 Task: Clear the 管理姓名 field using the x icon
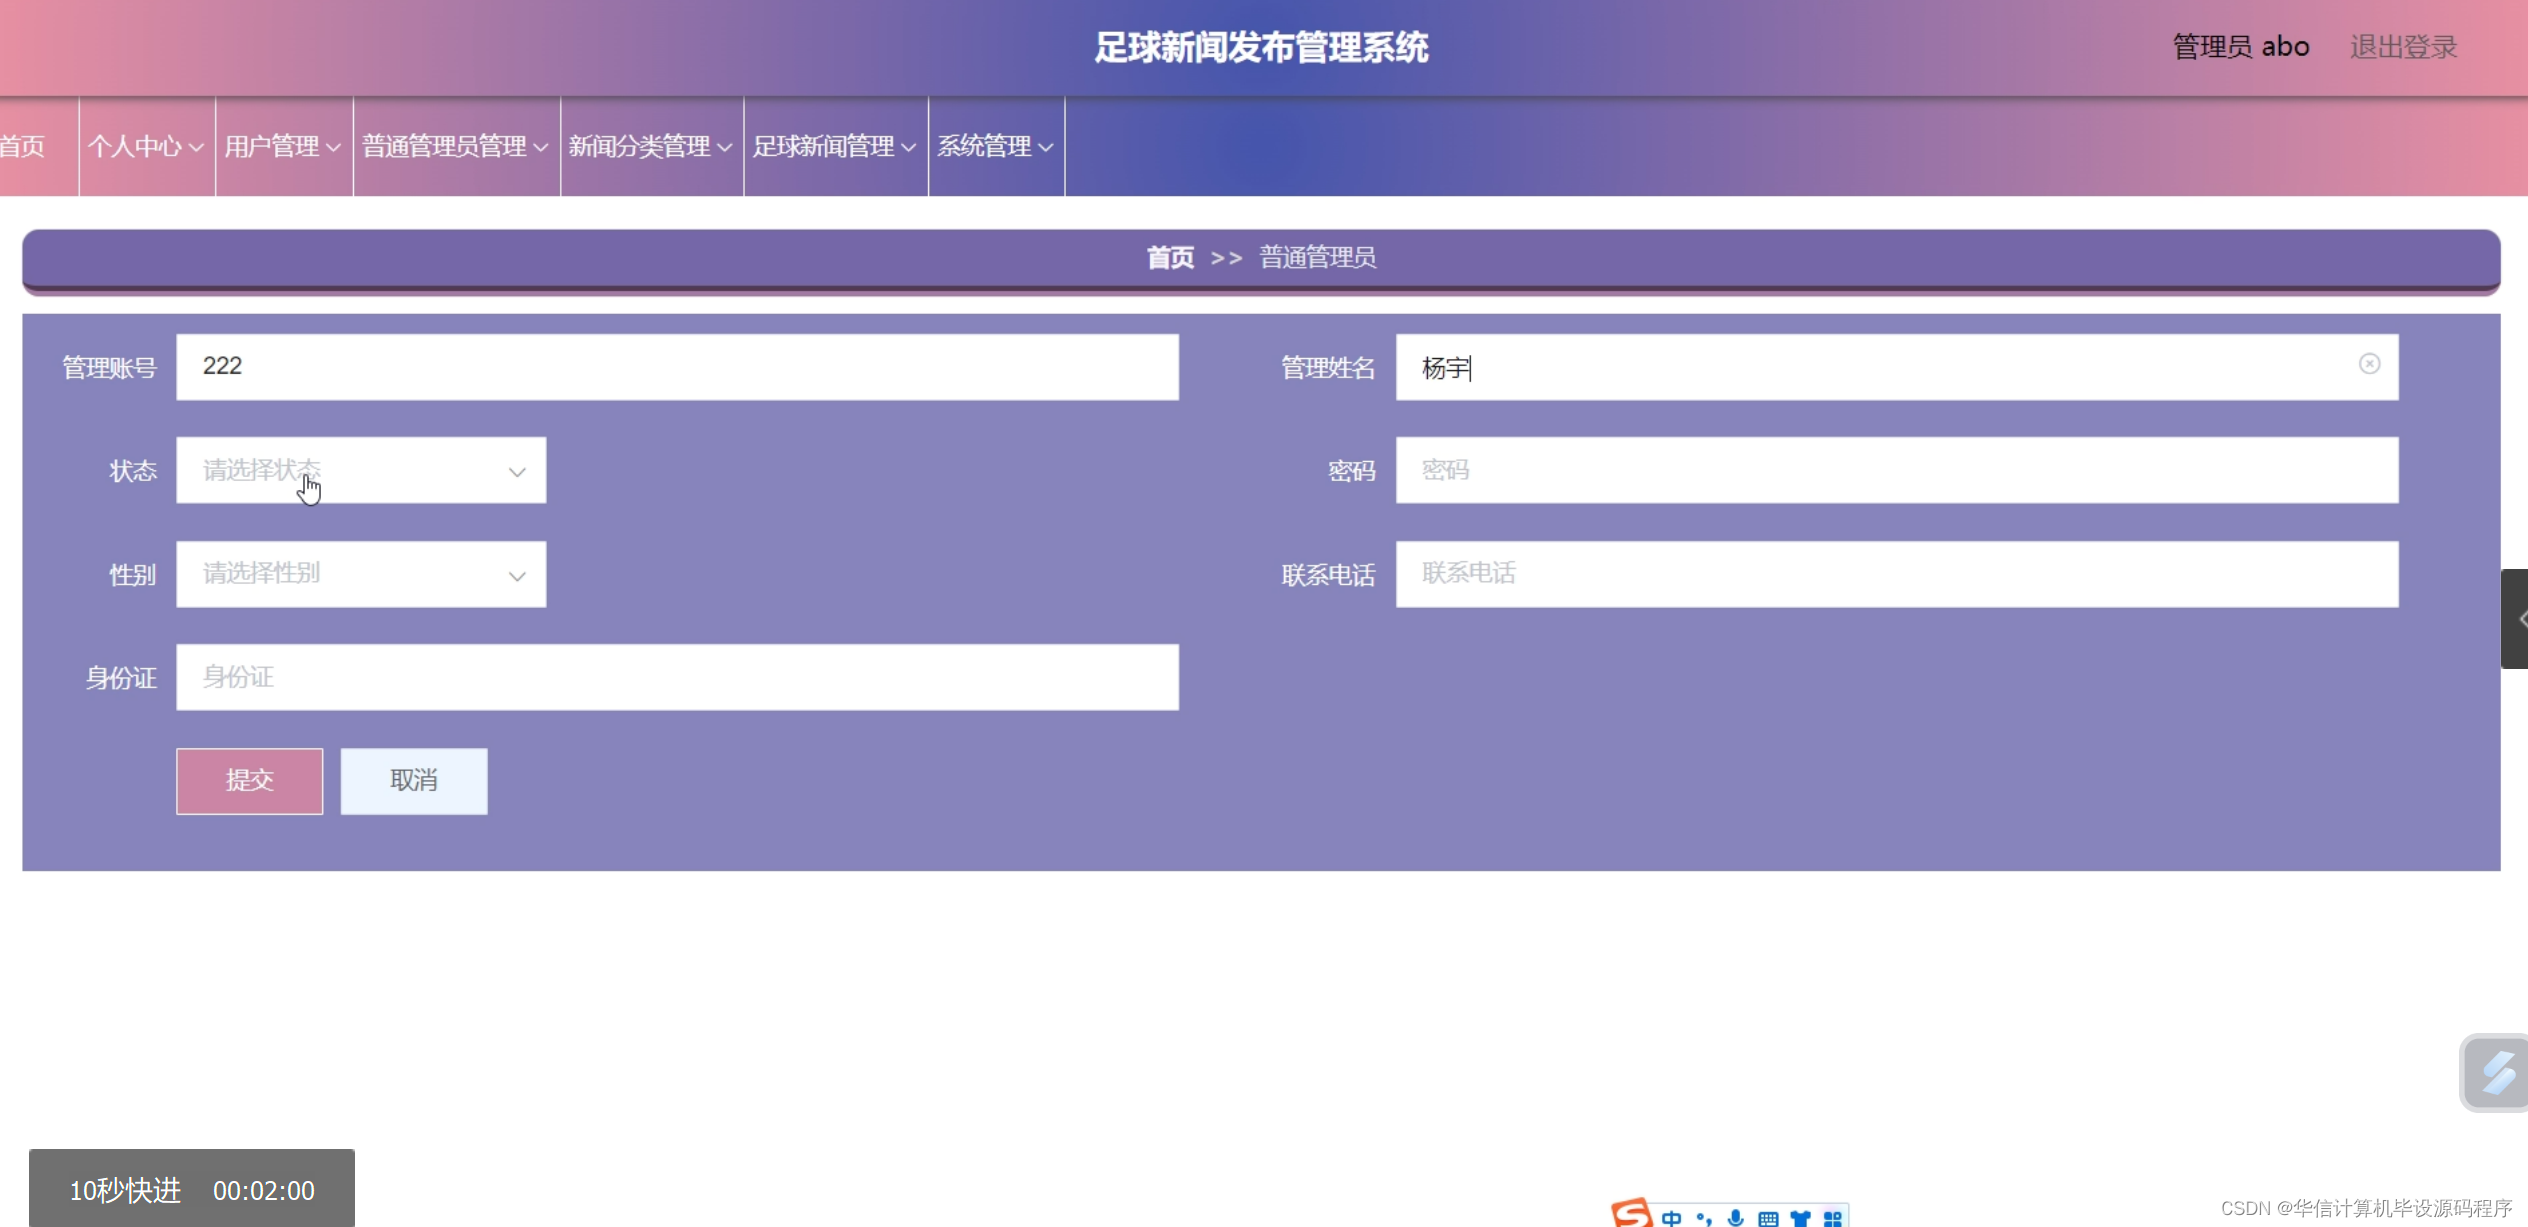tap(2369, 365)
